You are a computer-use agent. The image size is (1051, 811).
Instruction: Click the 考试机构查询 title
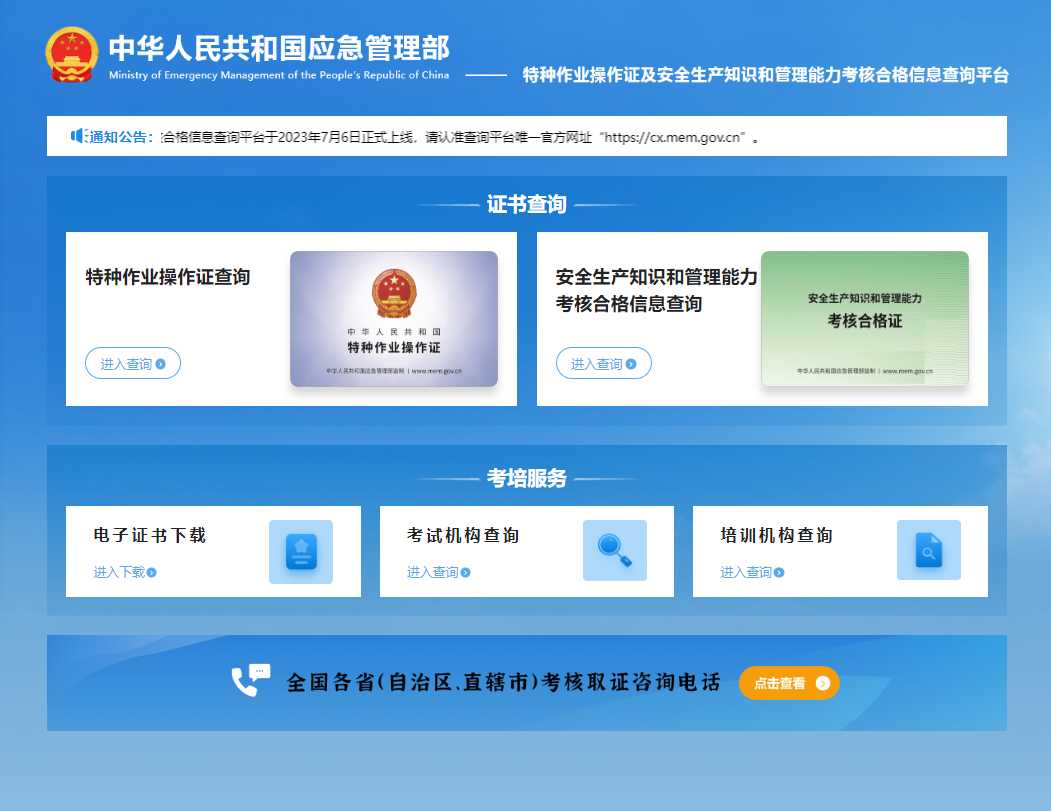[463, 536]
